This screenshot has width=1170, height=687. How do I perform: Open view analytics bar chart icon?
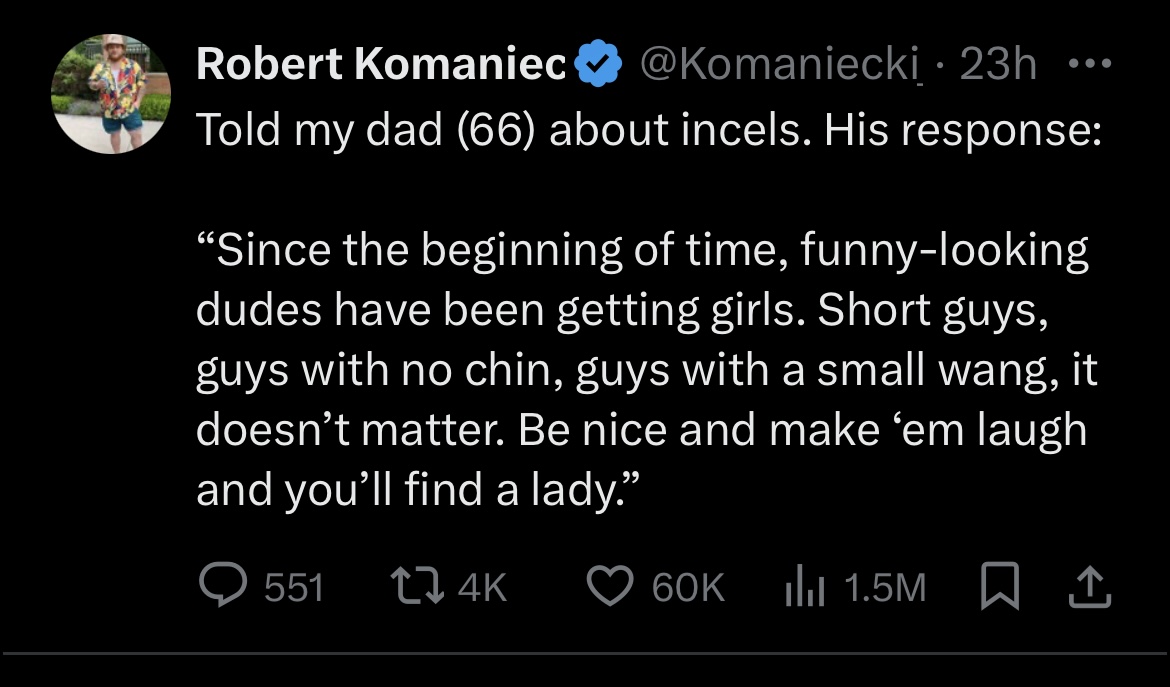click(802, 587)
